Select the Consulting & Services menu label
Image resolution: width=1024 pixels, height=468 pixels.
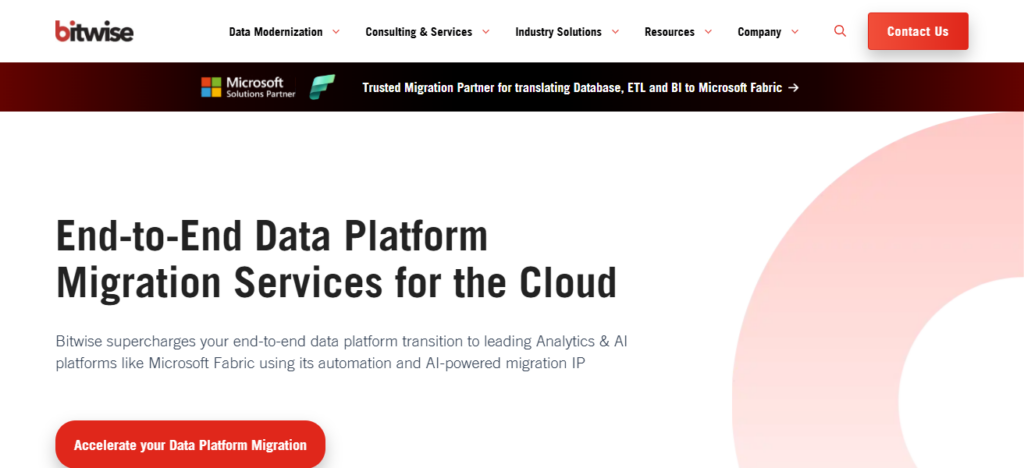click(x=418, y=32)
